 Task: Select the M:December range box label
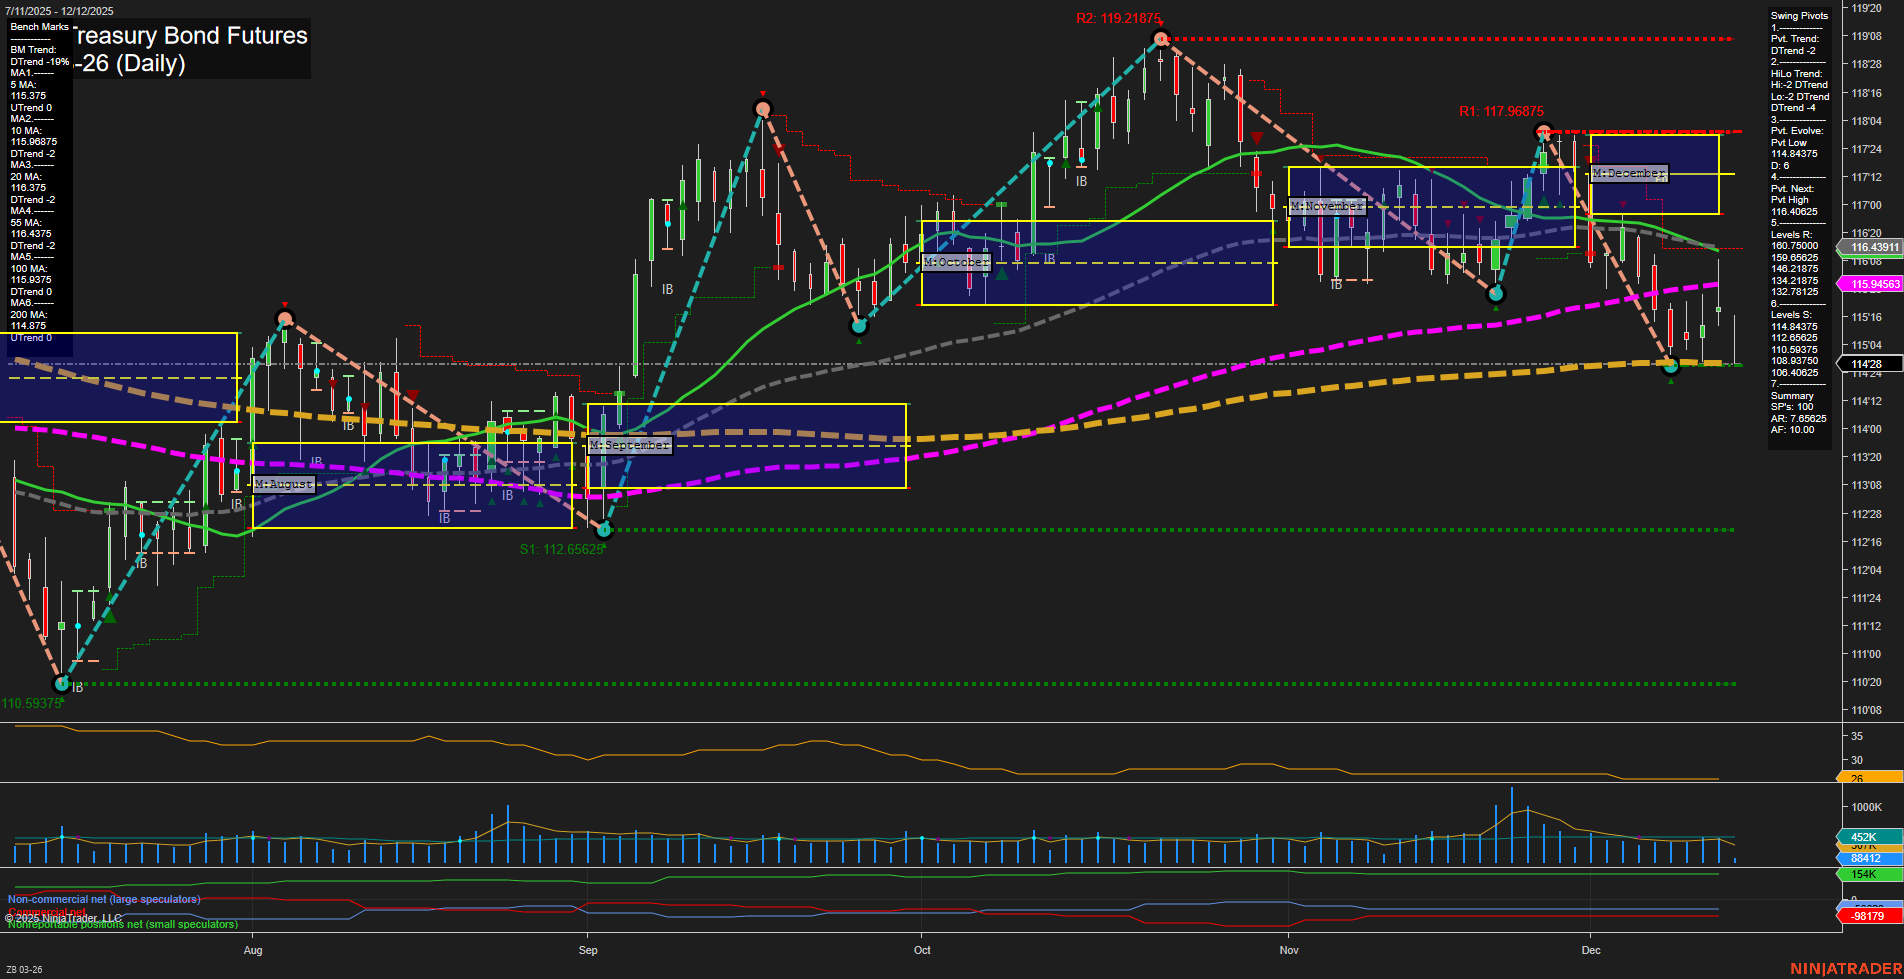click(1631, 173)
